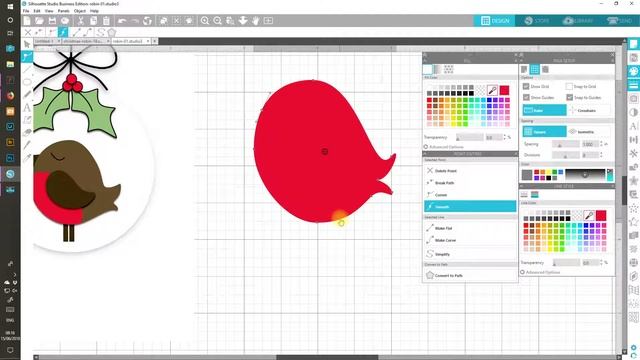Click the highlighted Smooth icon in the point editing bar

pyautogui.click(x=63, y=32)
